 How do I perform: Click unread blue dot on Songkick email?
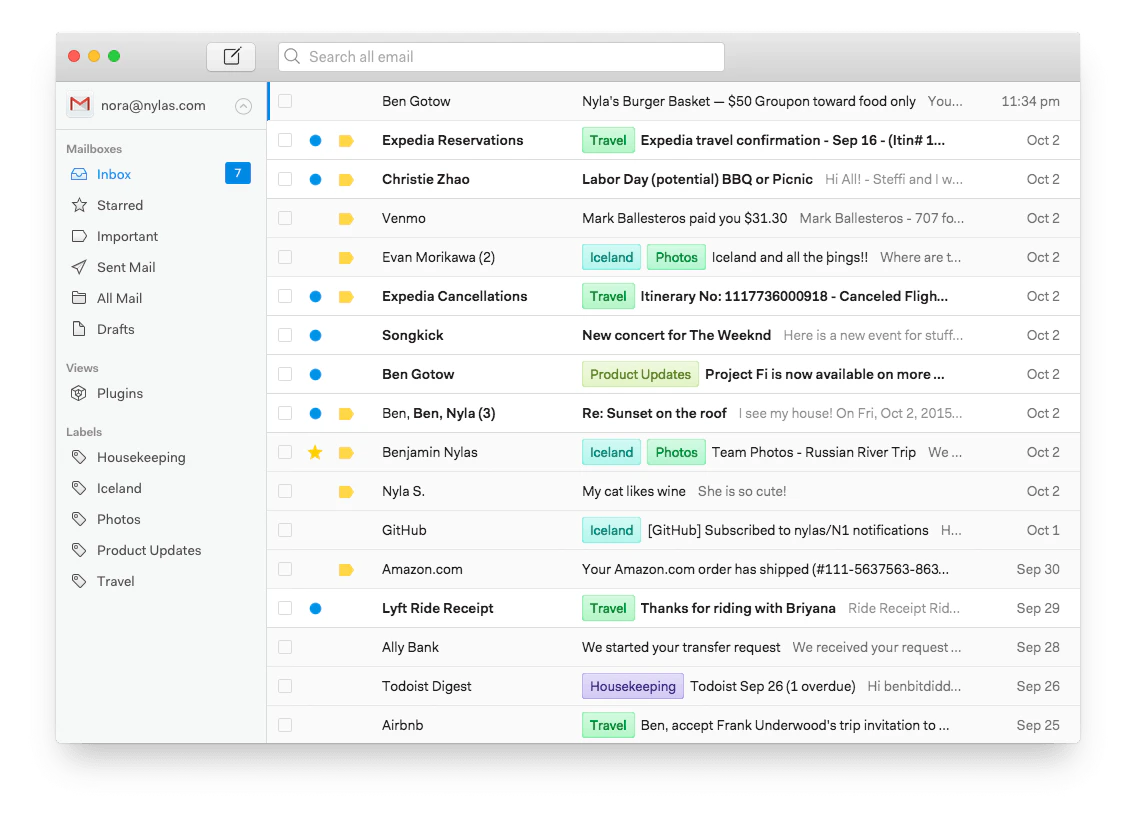[315, 335]
